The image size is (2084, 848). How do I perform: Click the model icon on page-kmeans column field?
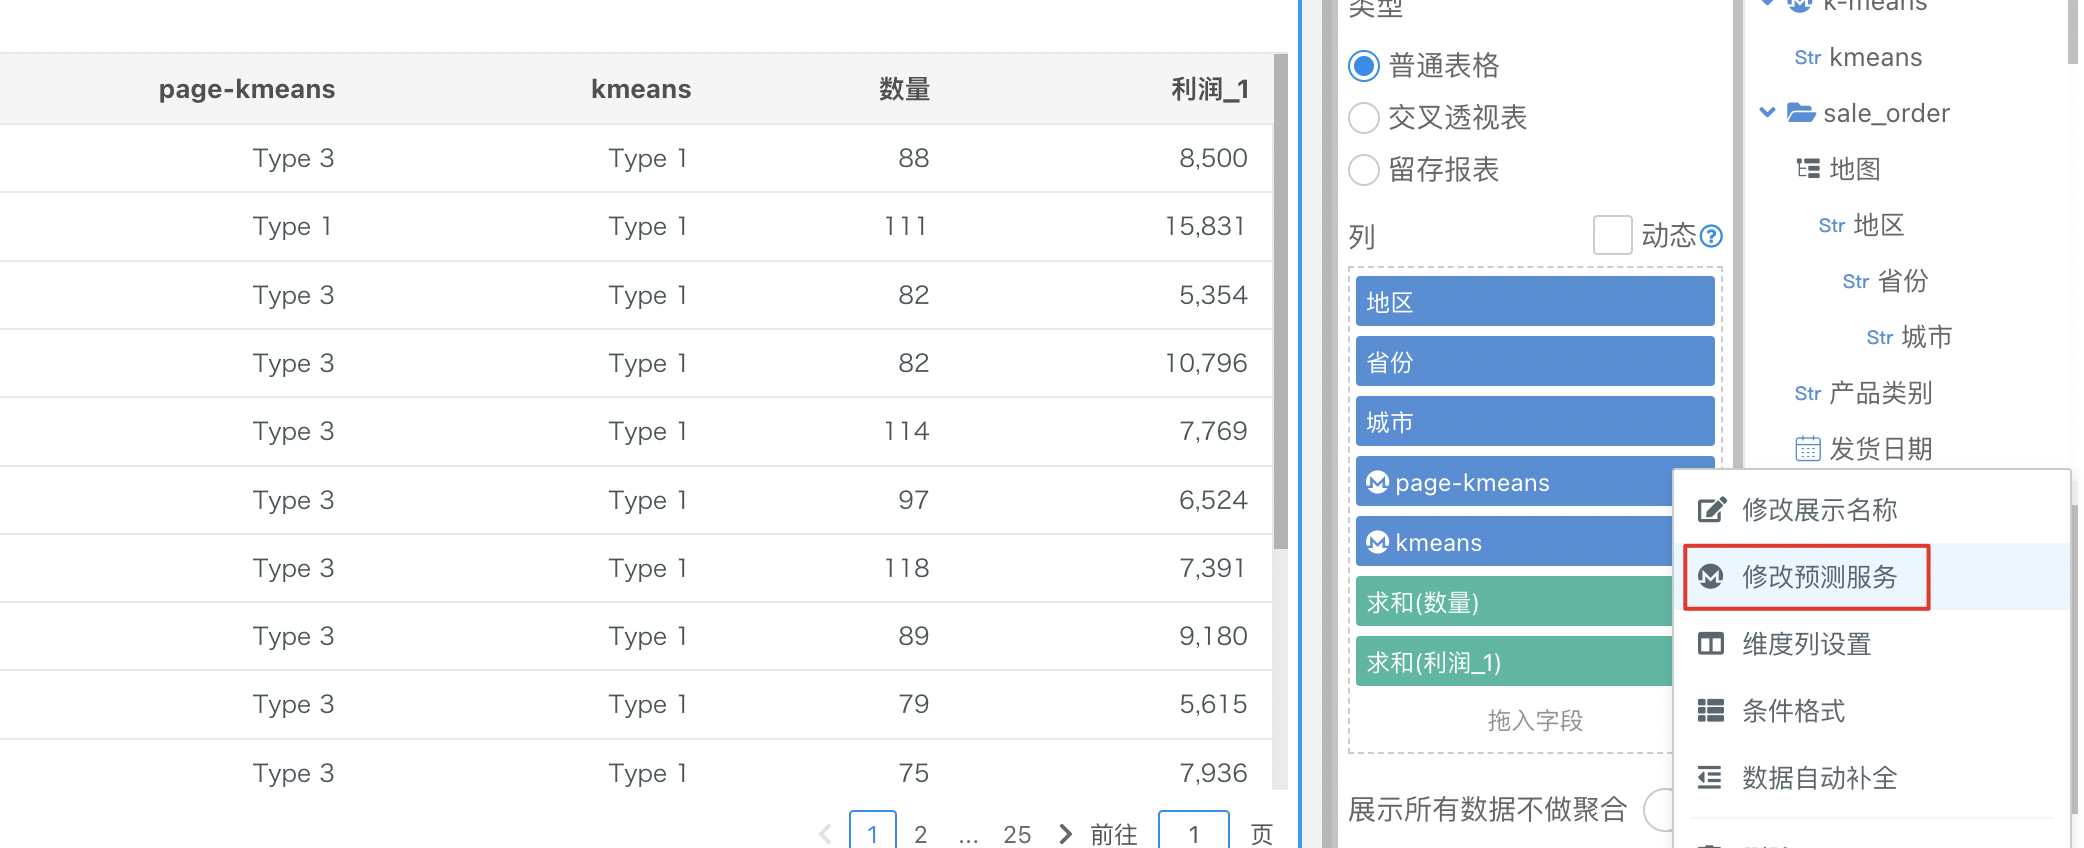click(1378, 482)
